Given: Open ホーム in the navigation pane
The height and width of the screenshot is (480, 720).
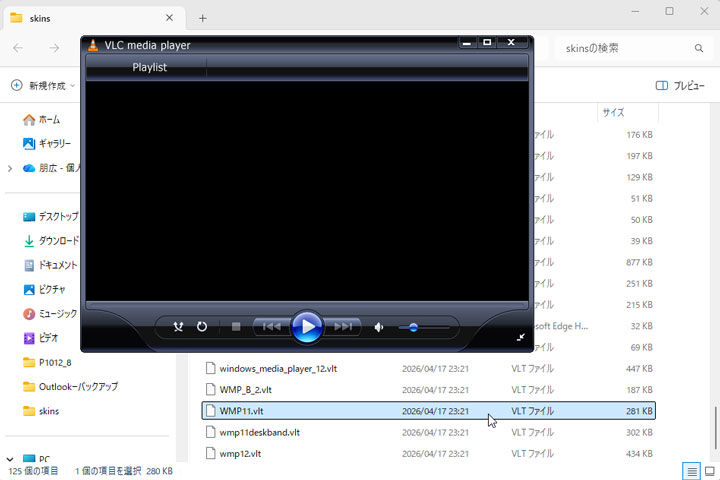Looking at the screenshot, I should 41,120.
